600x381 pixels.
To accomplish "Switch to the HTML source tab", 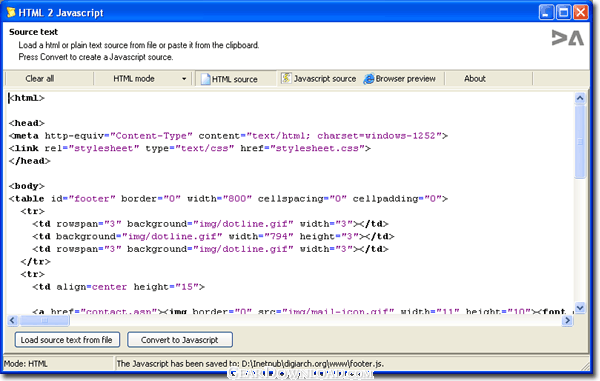I will [x=236, y=79].
